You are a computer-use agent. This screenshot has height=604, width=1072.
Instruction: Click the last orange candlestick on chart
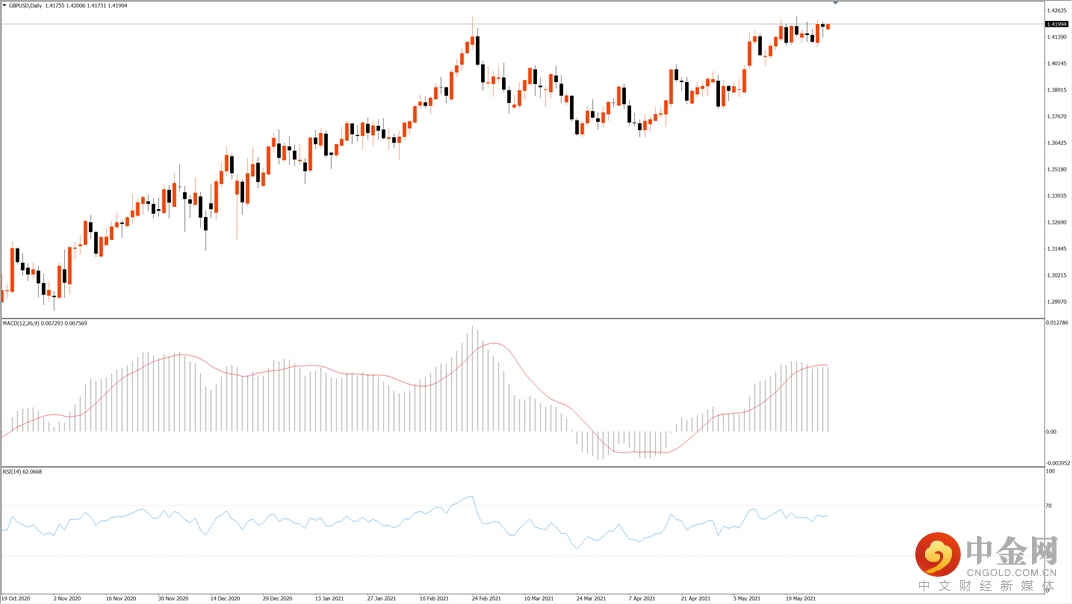828,27
